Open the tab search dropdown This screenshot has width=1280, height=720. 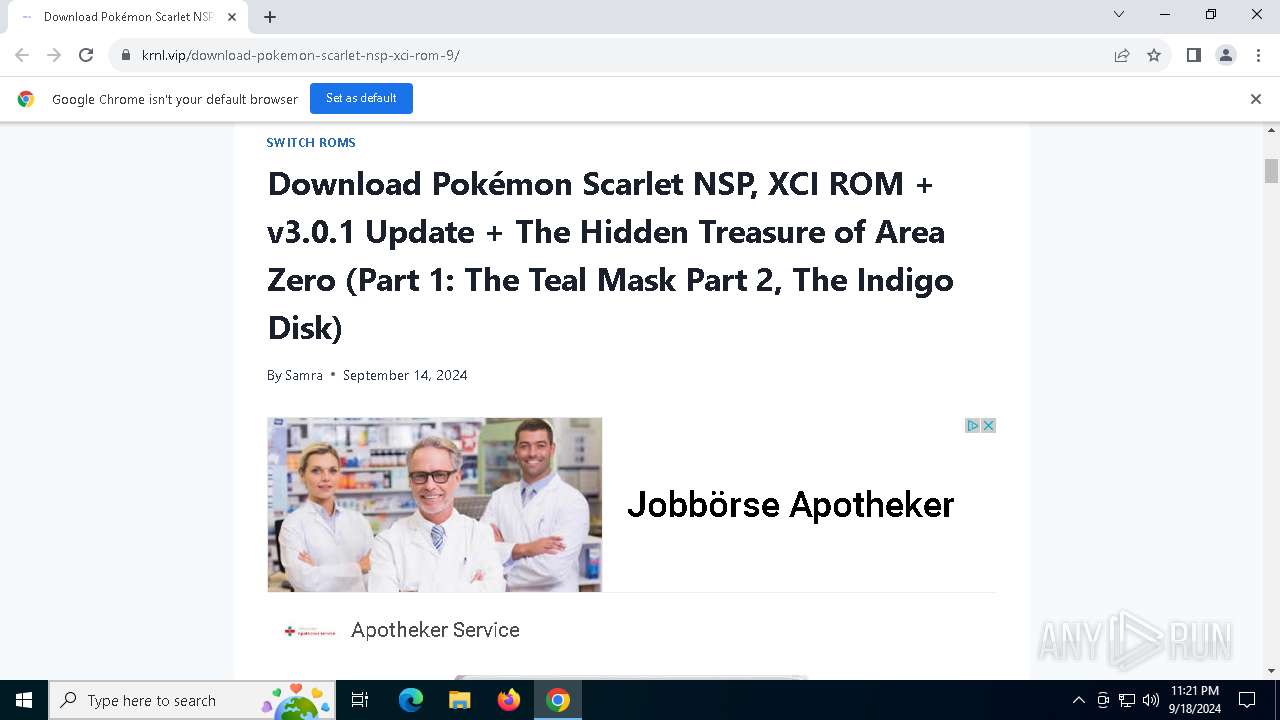click(1119, 14)
